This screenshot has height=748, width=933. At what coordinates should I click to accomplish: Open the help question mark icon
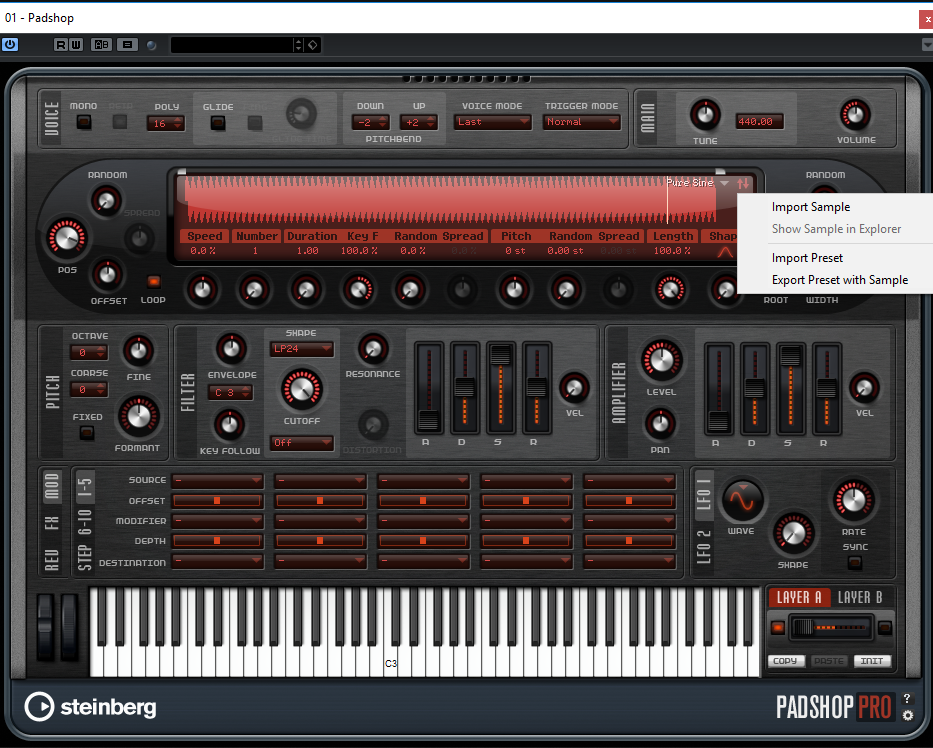pyautogui.click(x=907, y=698)
